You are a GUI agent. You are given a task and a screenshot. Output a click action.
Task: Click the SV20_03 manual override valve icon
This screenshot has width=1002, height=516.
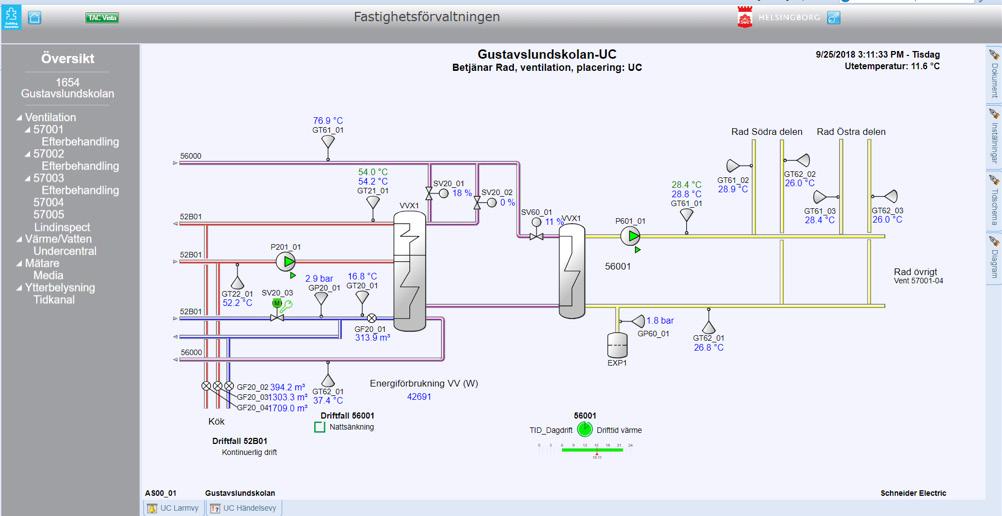(x=277, y=309)
